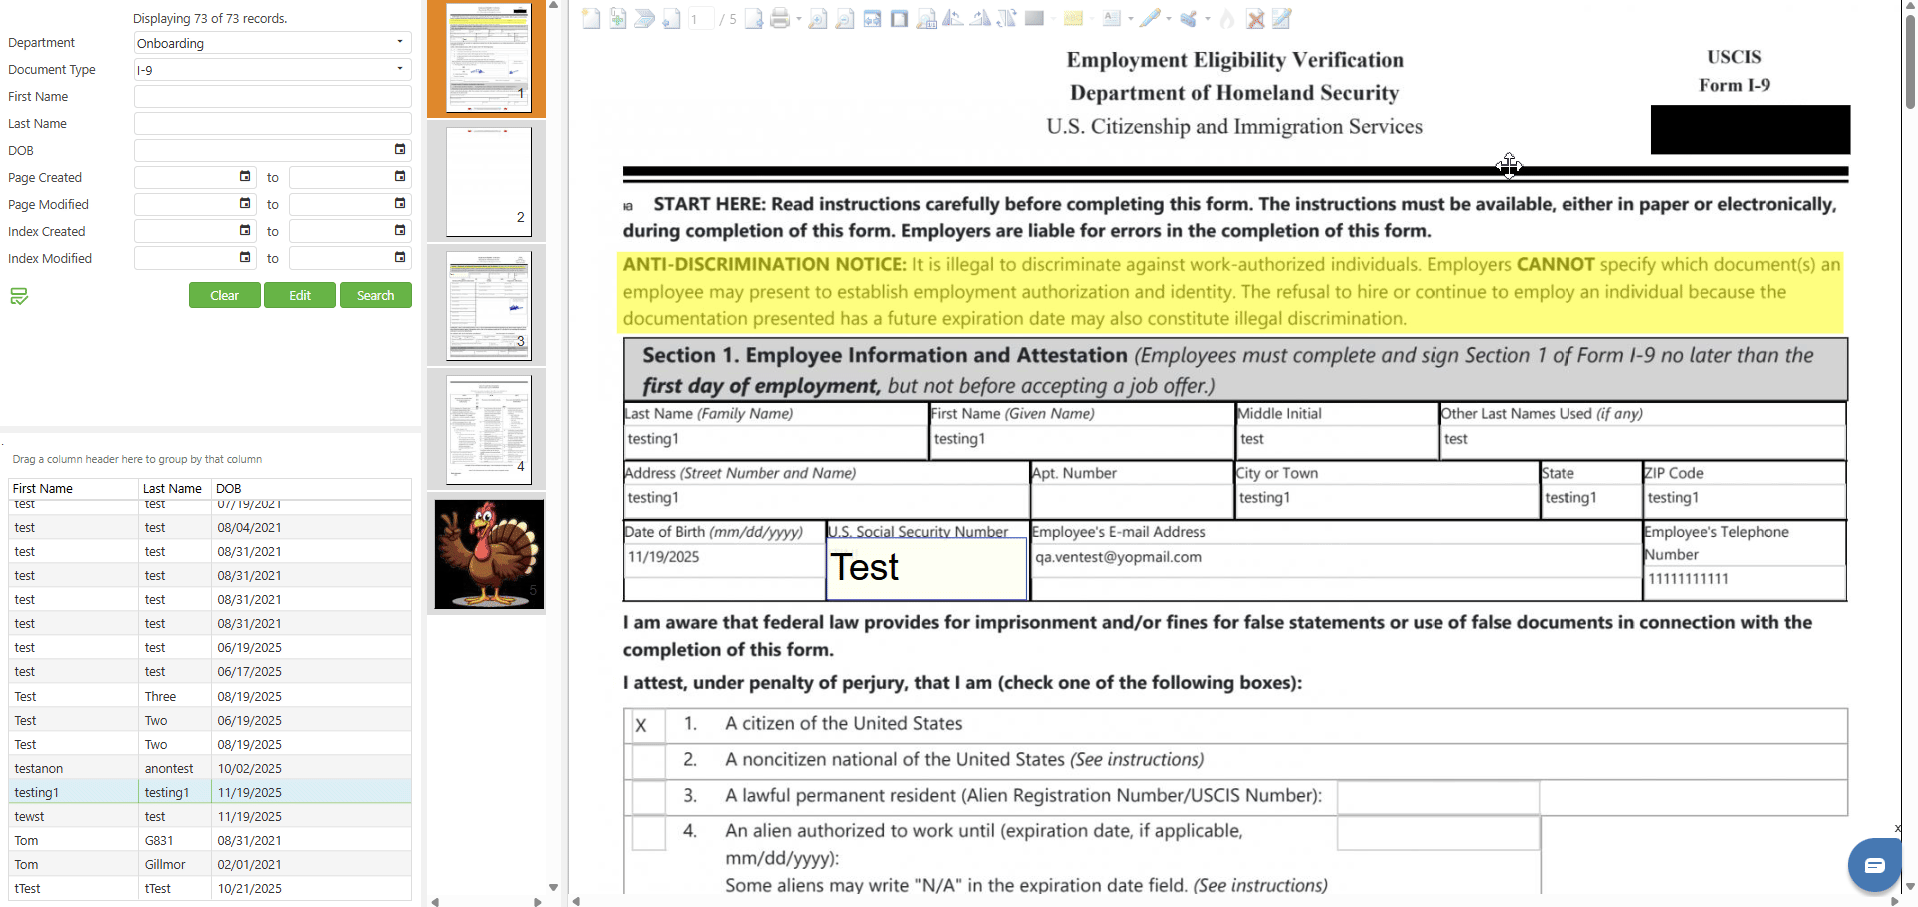The height and width of the screenshot is (907, 1918).
Task: Sort by DOB column header
Action: tap(311, 488)
